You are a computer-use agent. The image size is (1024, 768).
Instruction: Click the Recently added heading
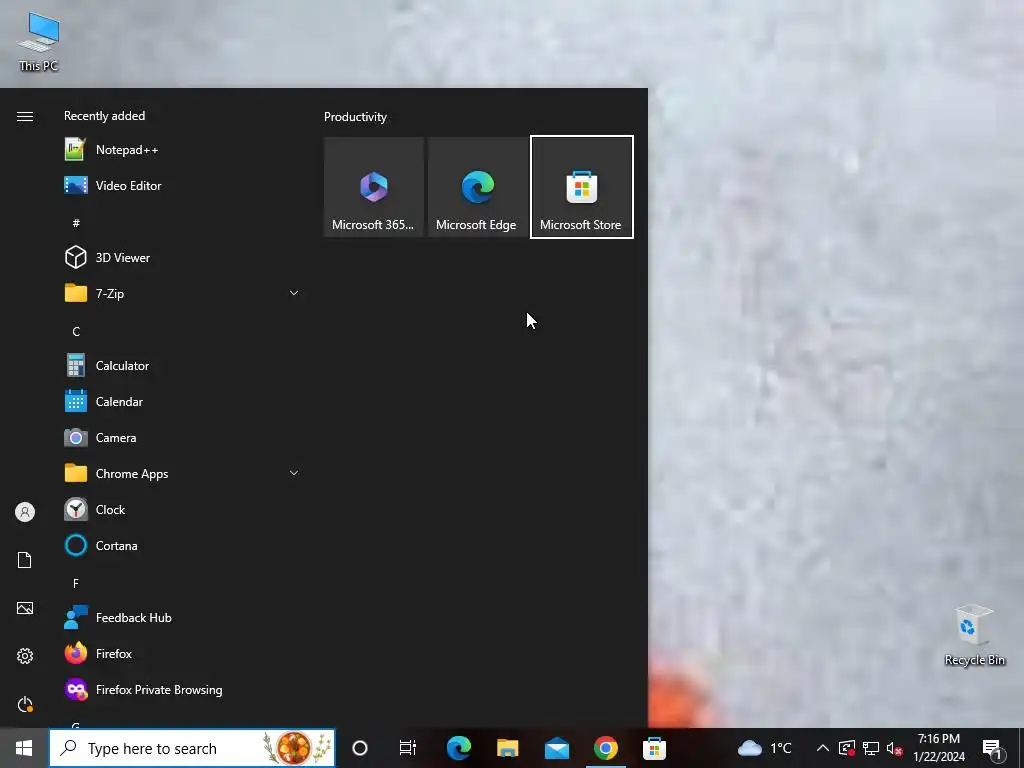click(104, 116)
